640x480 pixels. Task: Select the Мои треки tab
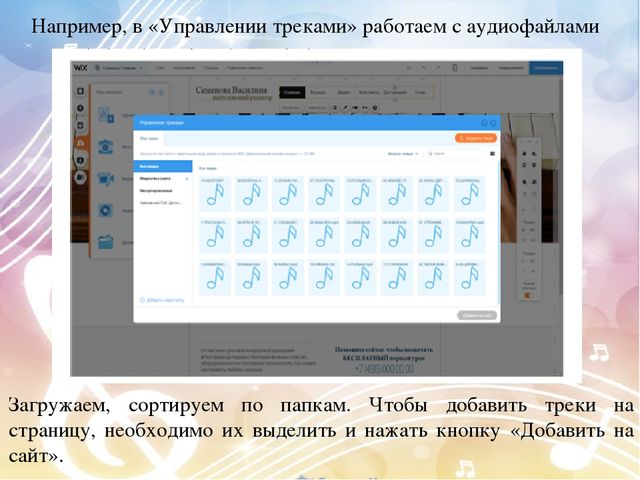pos(149,139)
